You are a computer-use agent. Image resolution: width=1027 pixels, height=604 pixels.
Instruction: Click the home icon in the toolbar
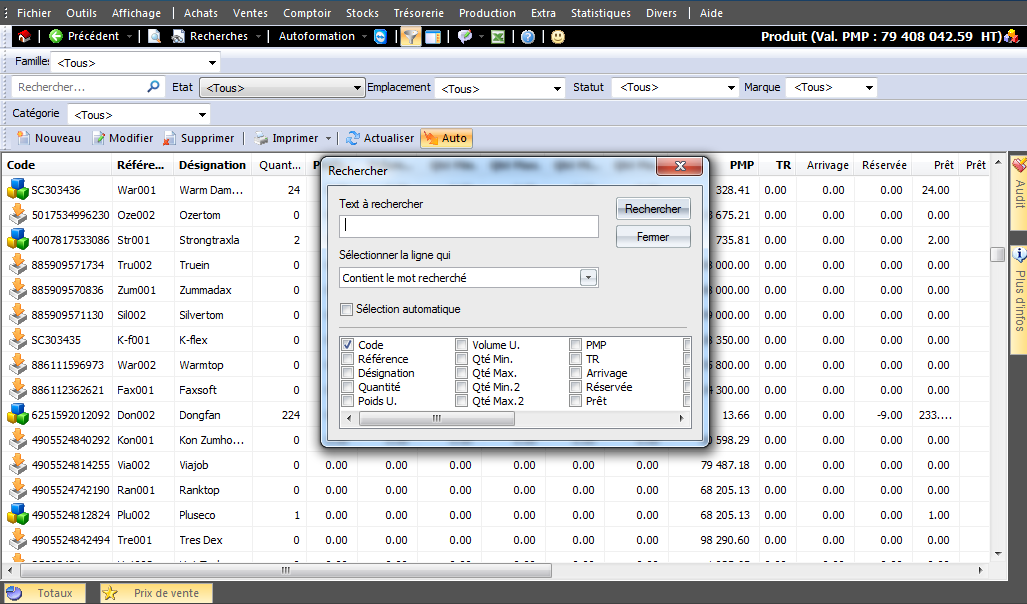pyautogui.click(x=24, y=37)
